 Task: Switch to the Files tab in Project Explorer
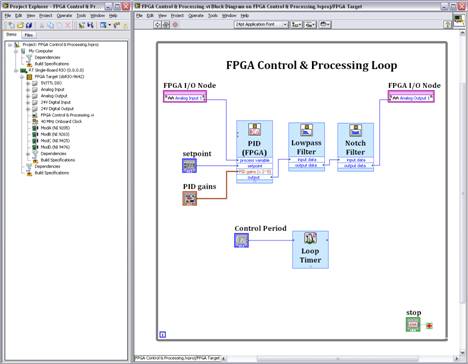(29, 35)
